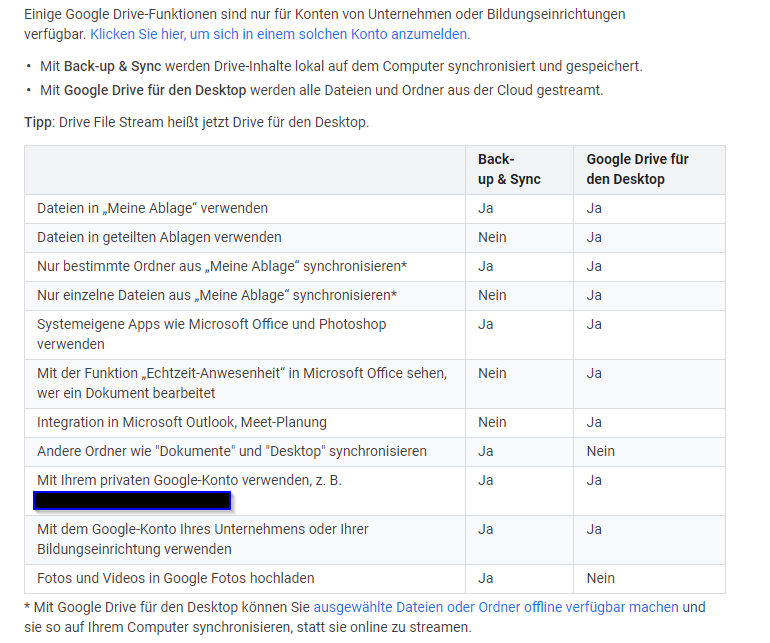Click the bold 'Back-up & Sync' bullet text
Screen dimensions: 770x643
112,66
